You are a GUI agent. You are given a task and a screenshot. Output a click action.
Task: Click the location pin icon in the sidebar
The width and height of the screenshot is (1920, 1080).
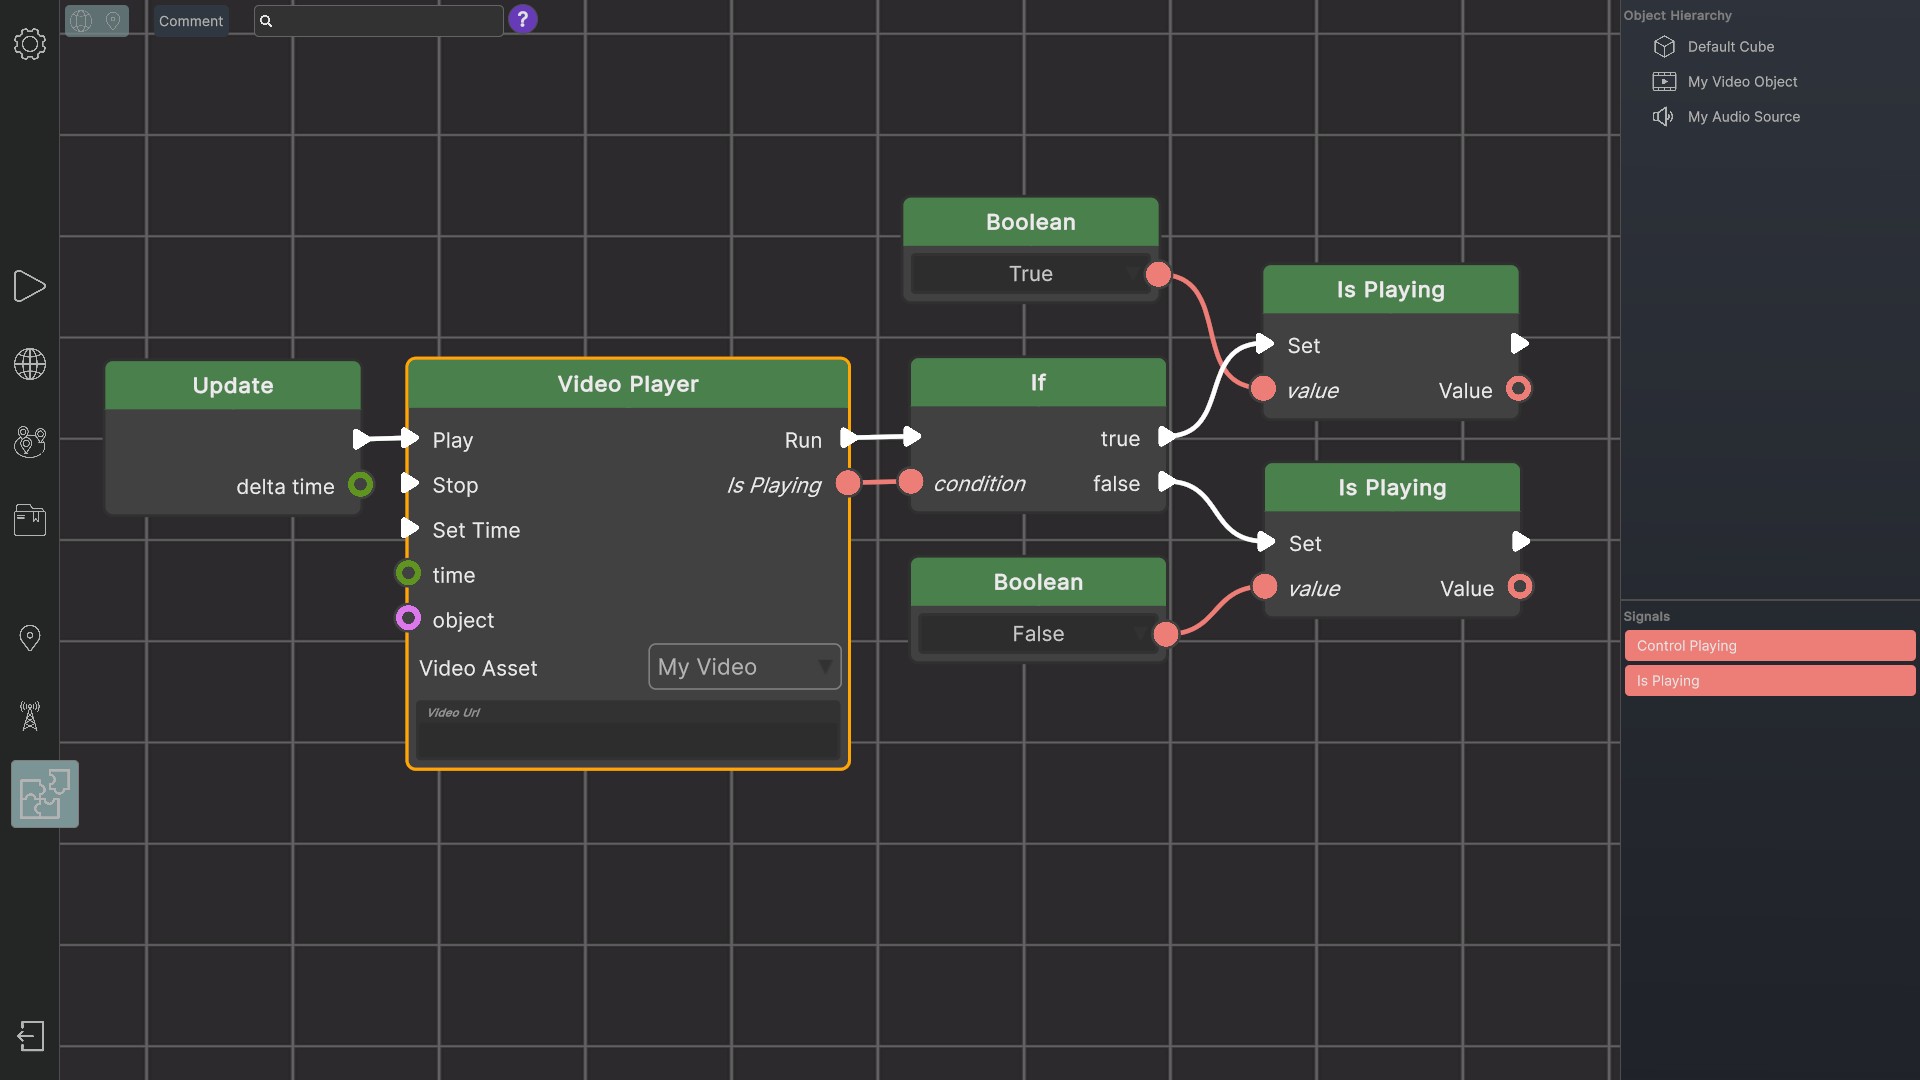point(29,637)
